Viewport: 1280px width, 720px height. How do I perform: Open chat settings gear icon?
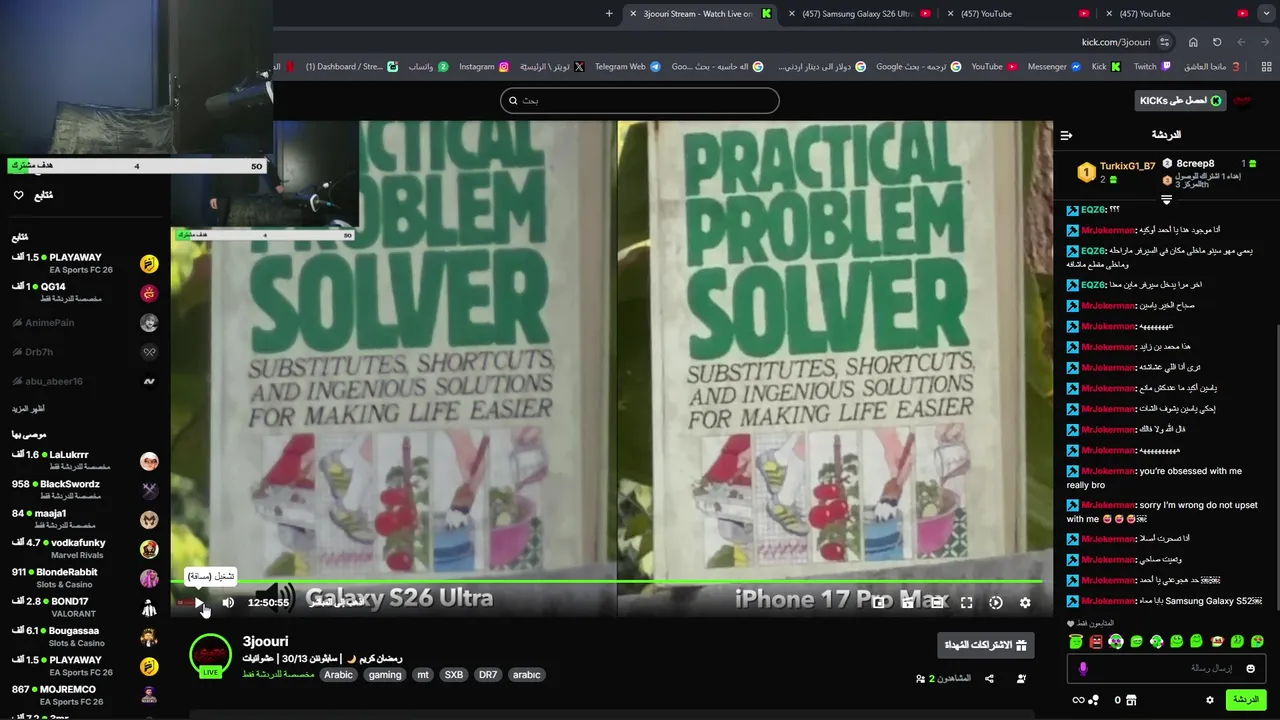1210,700
